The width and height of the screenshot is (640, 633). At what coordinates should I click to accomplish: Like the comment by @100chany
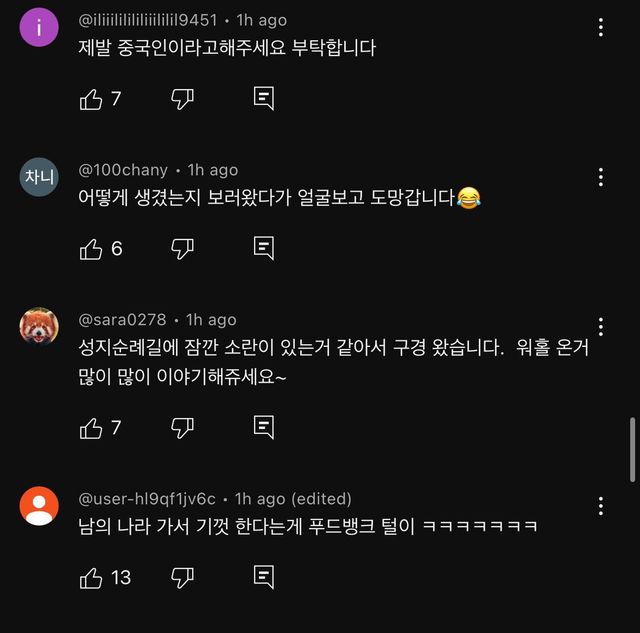coord(91,249)
